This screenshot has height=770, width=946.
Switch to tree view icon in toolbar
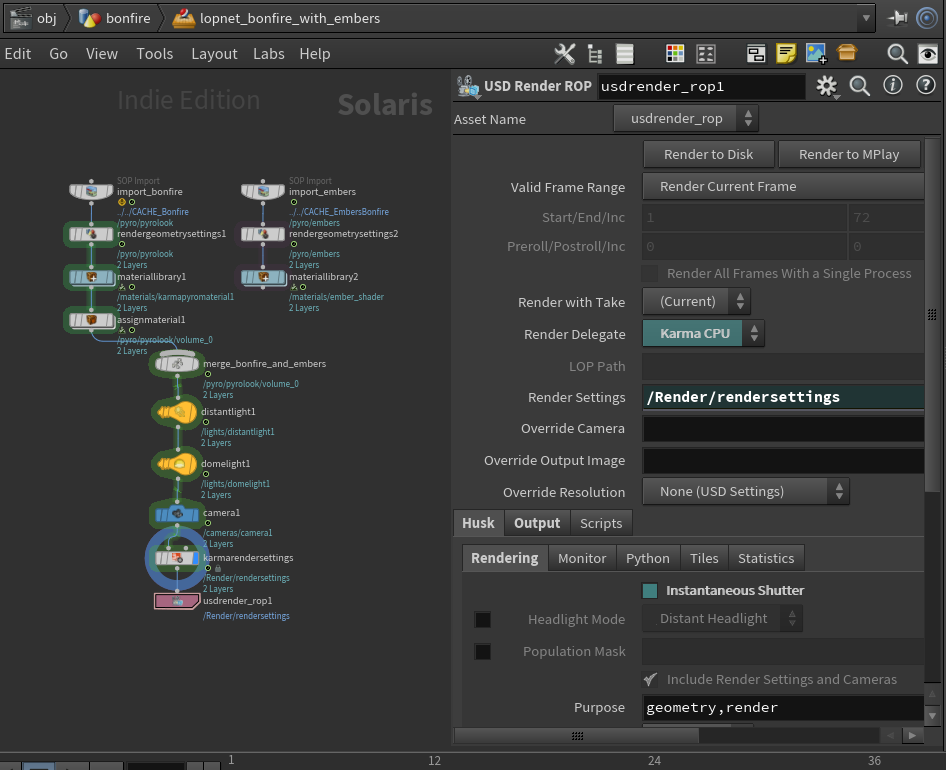[595, 54]
